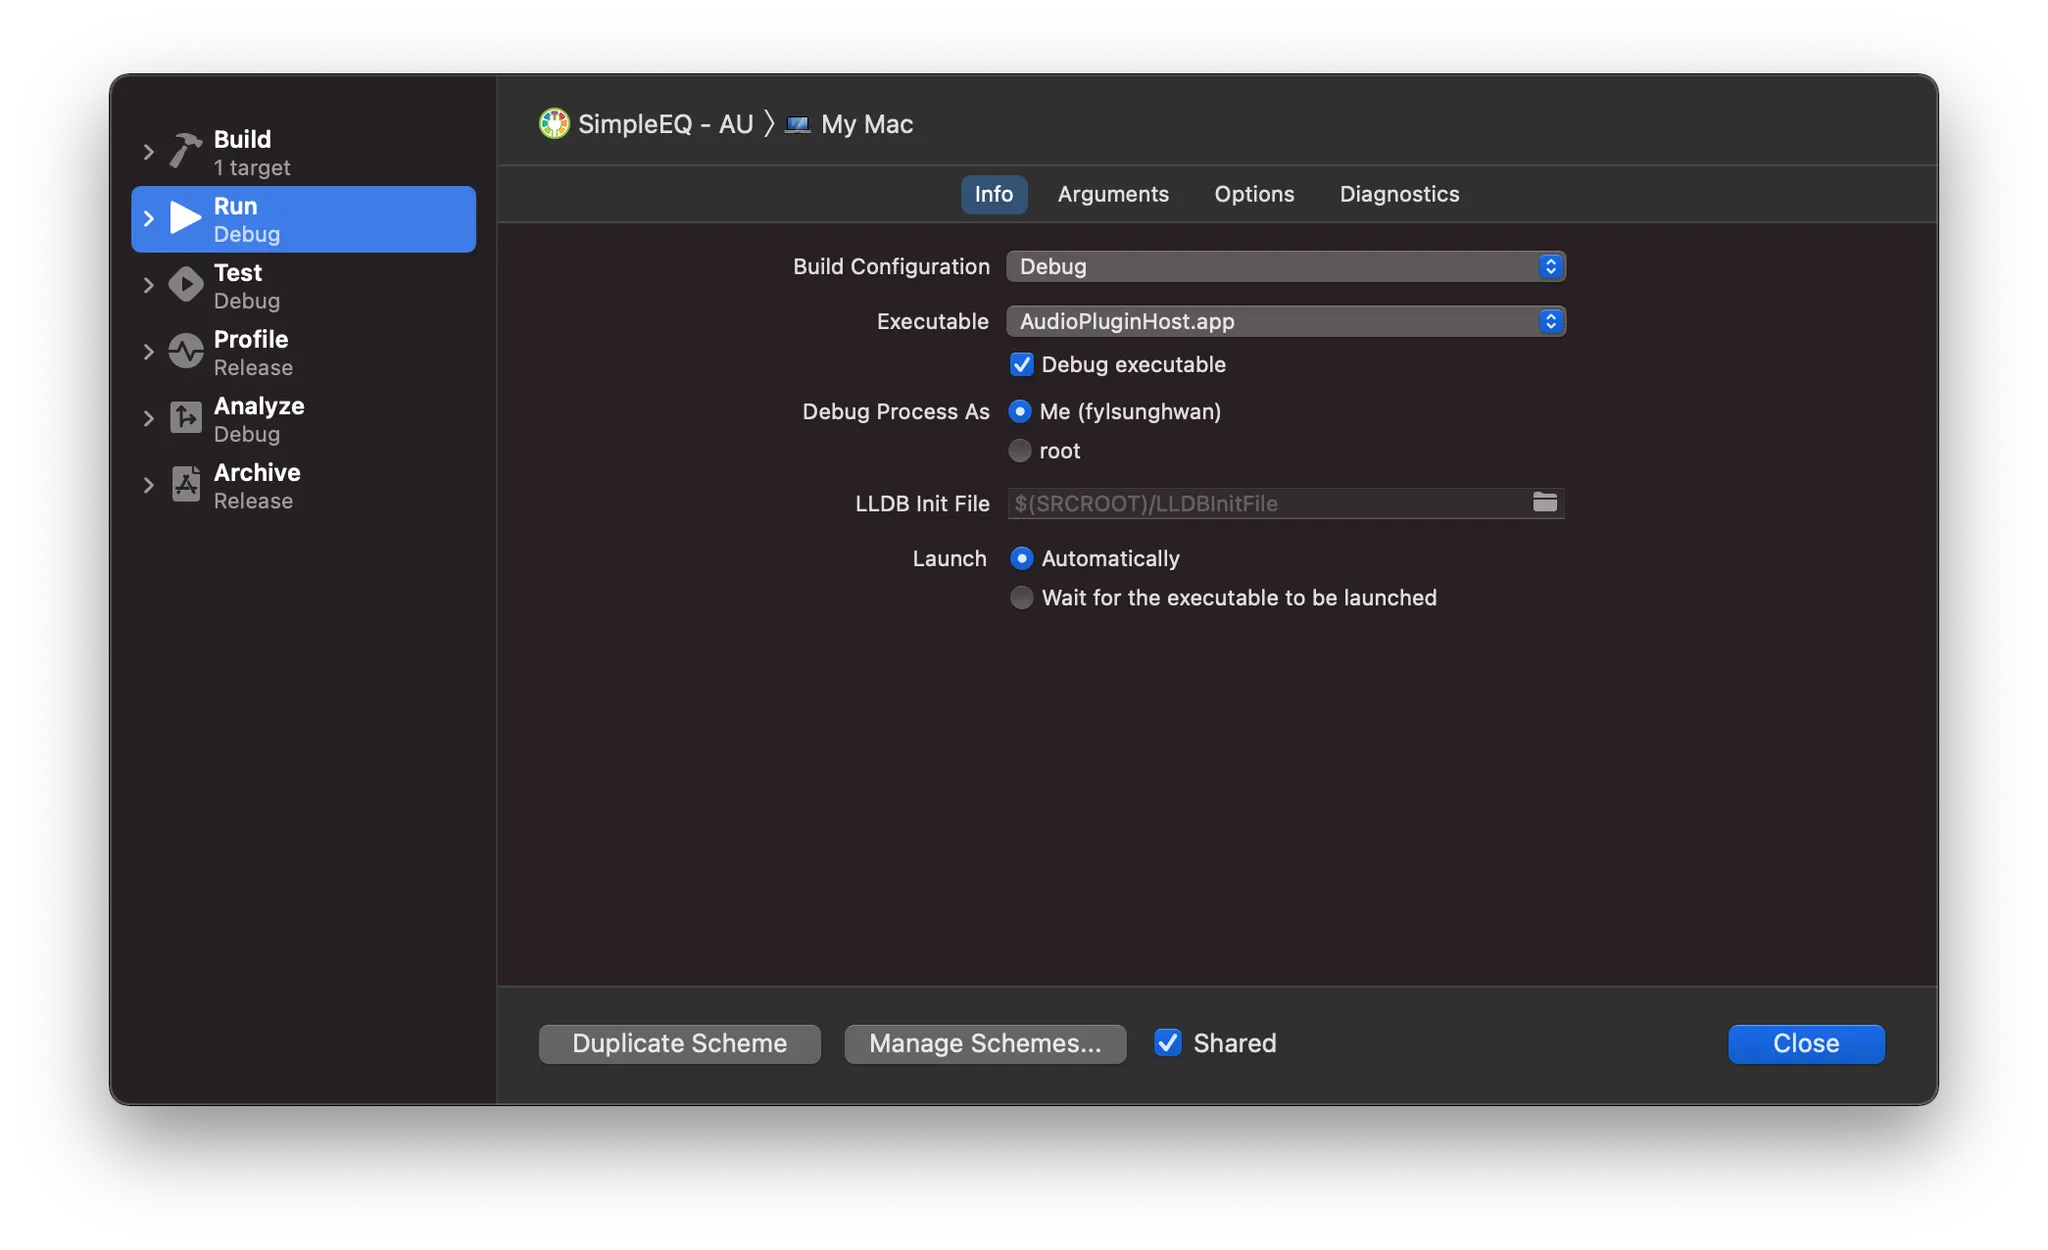Click the Analyze action icon
Viewport: 2048px width, 1250px height.
coord(185,418)
